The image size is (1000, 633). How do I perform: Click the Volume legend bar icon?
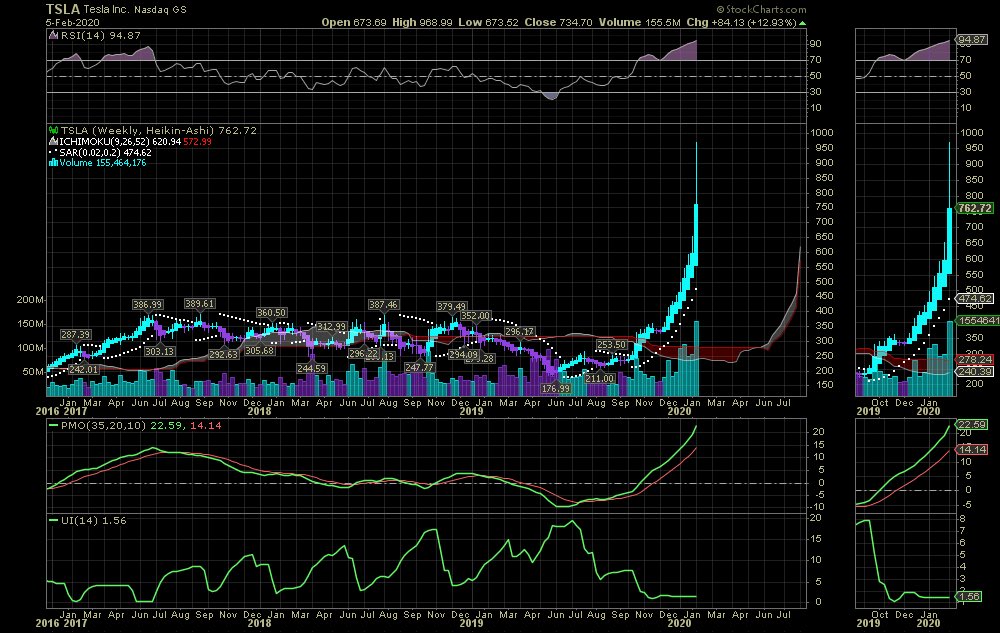[x=54, y=163]
